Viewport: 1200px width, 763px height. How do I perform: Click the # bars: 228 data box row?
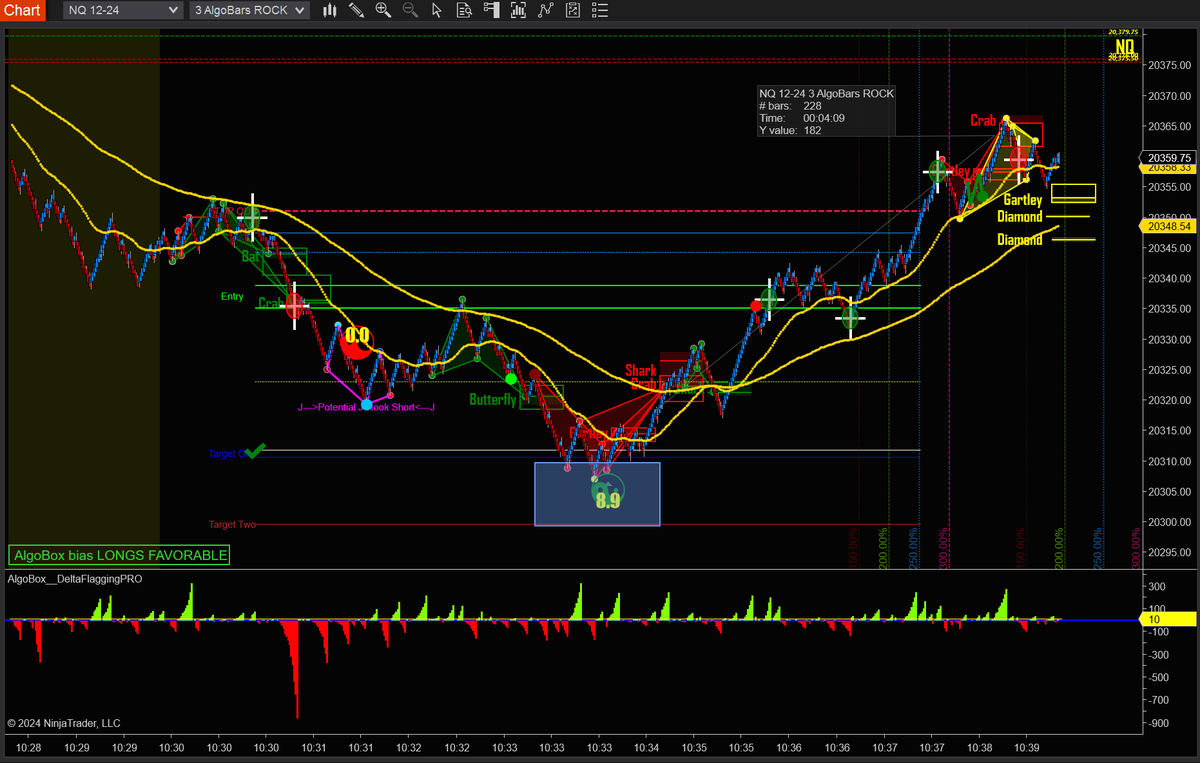[790, 106]
